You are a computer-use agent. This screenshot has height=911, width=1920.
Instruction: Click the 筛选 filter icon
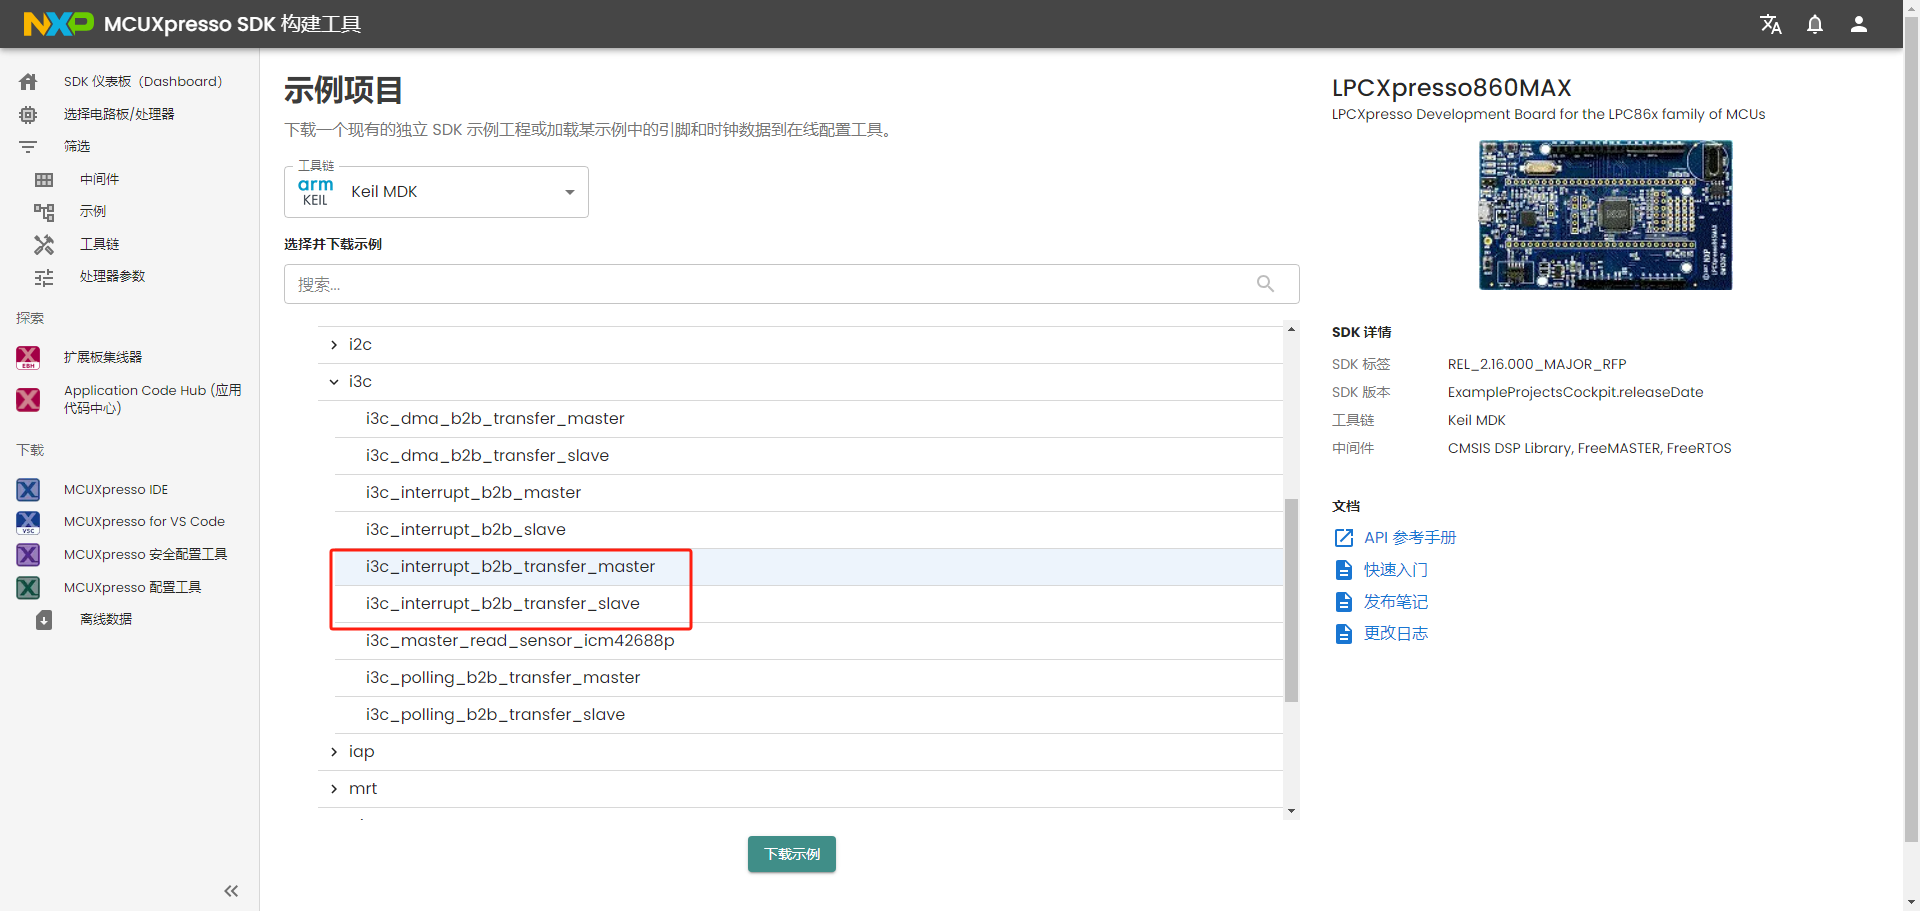click(27, 146)
